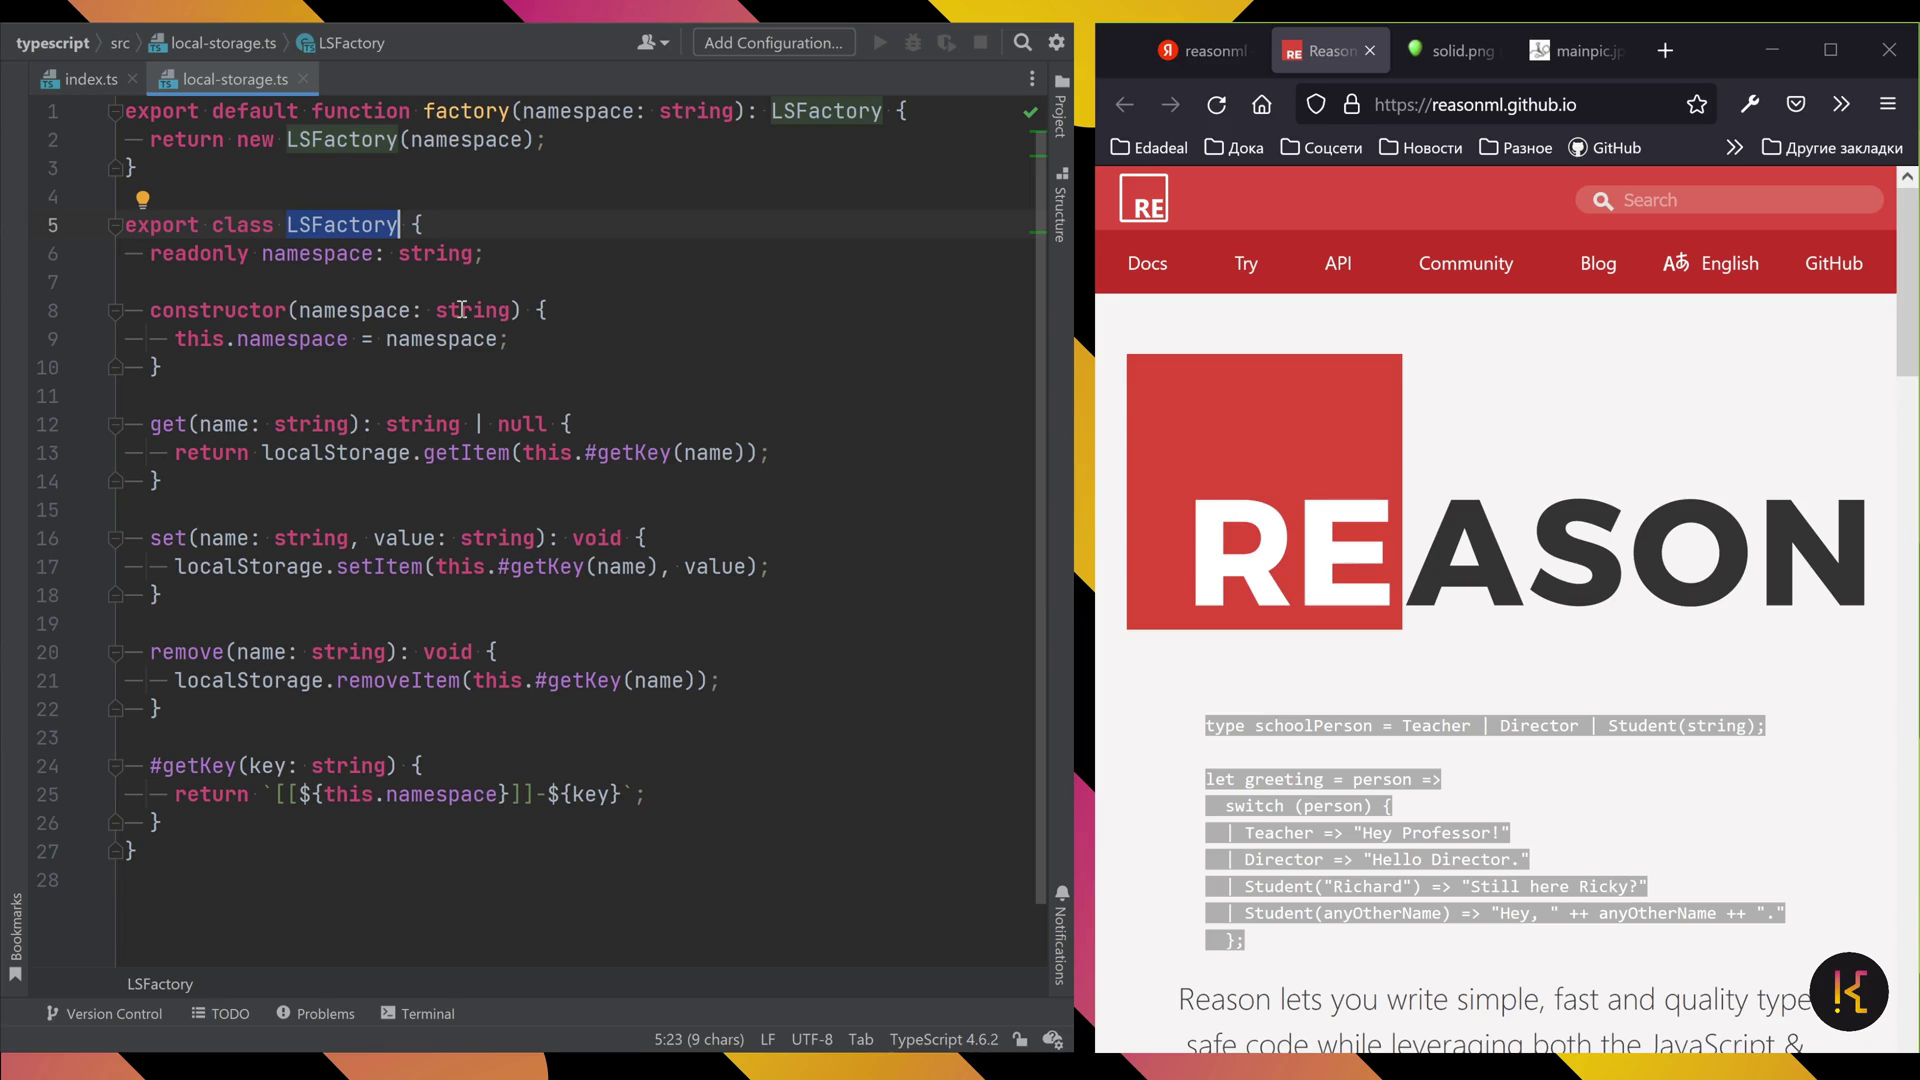
Task: Click browser page vertical scrollbar
Action: click(1907, 284)
